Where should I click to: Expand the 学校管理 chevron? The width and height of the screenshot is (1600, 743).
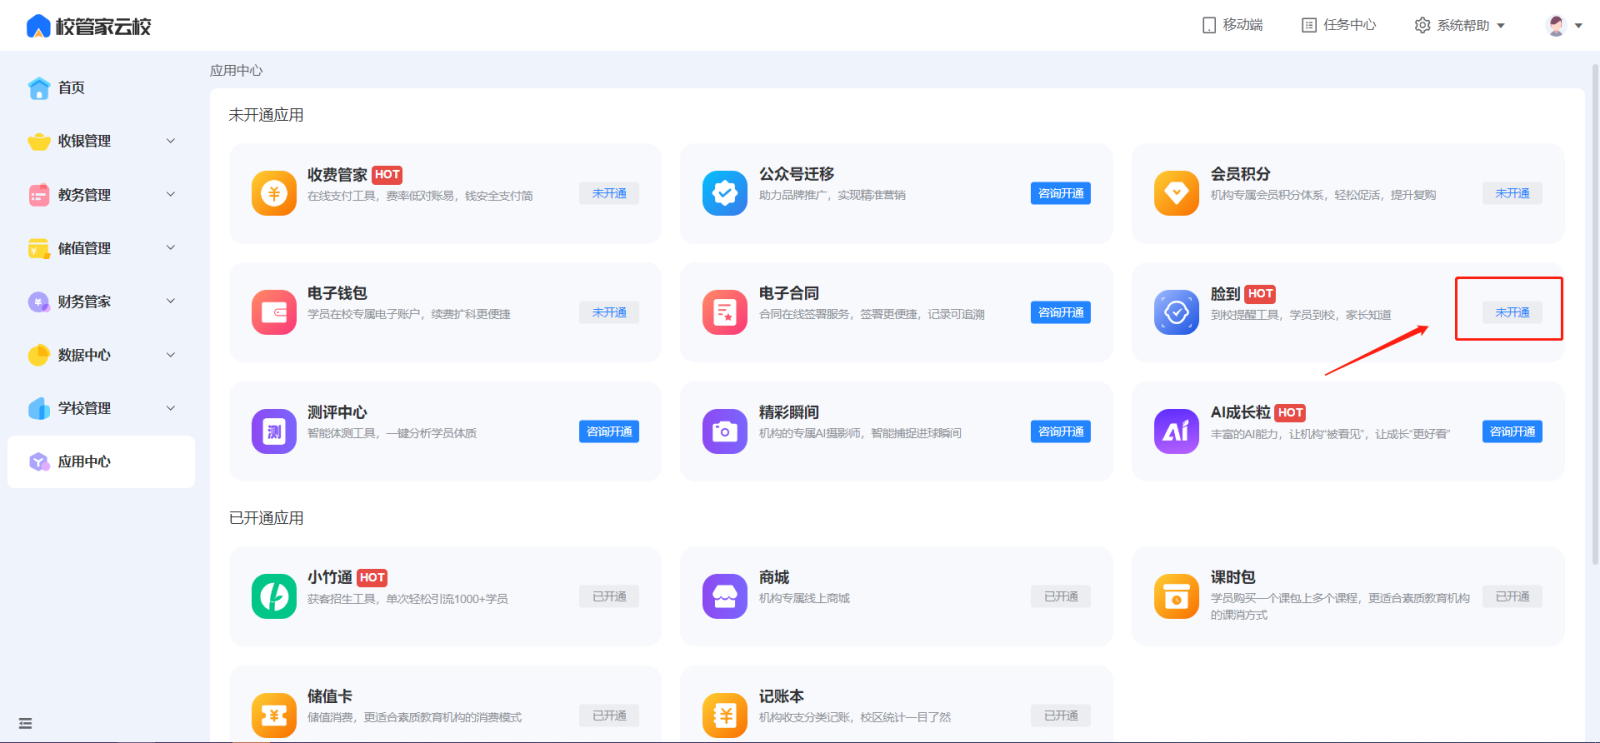click(171, 408)
